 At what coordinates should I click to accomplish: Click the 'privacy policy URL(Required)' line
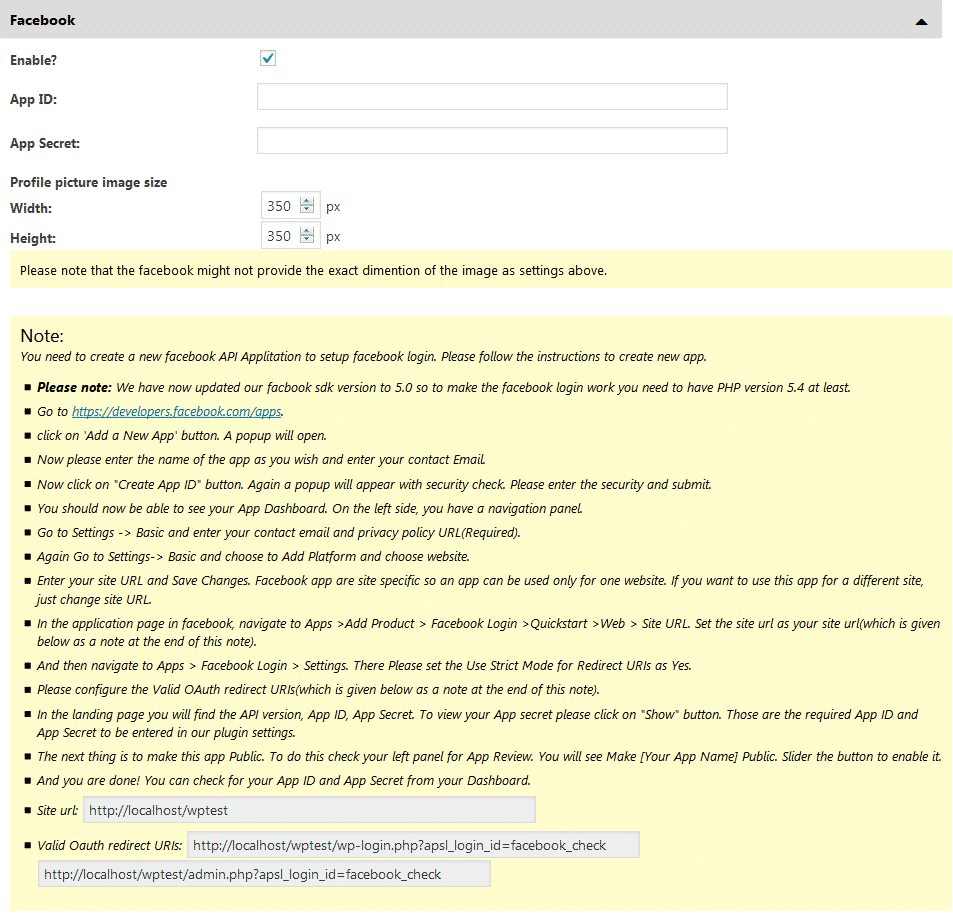pos(279,532)
